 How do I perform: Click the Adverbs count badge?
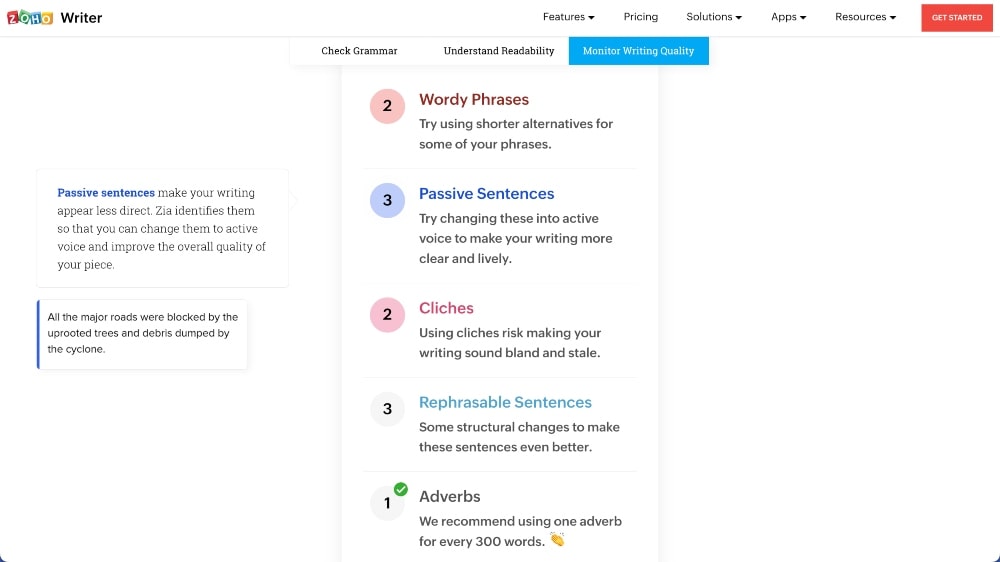(x=387, y=503)
